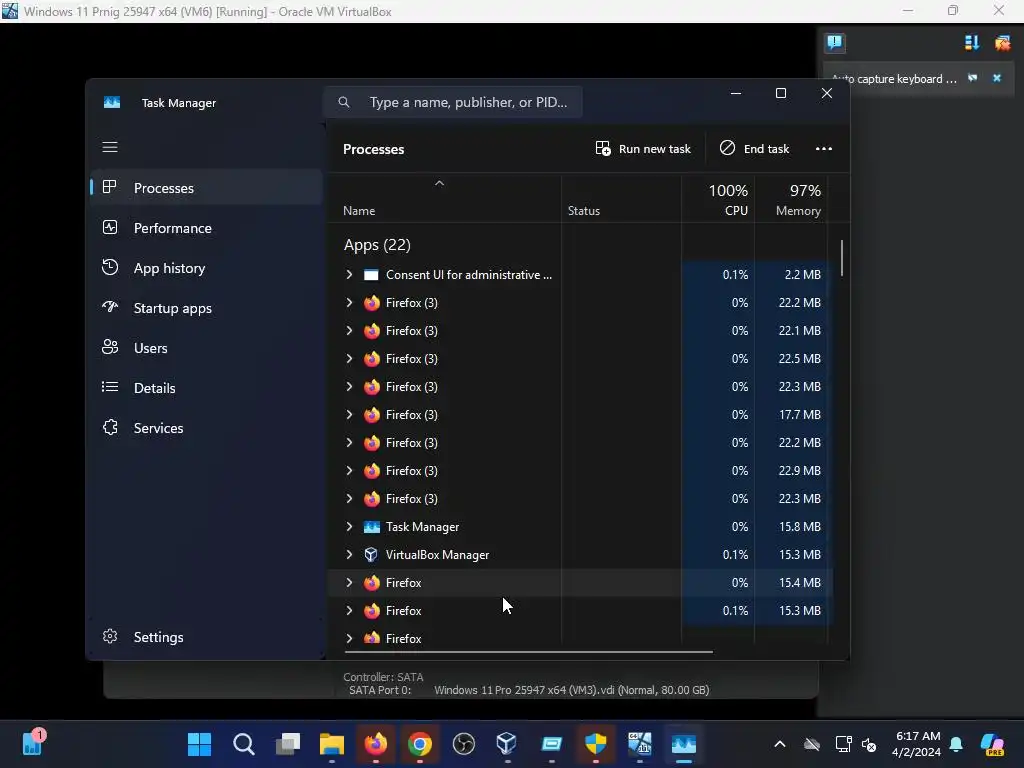Viewport: 1024px width, 768px height.
Task: Open the Processes page in sidebar
Action: 206,187
